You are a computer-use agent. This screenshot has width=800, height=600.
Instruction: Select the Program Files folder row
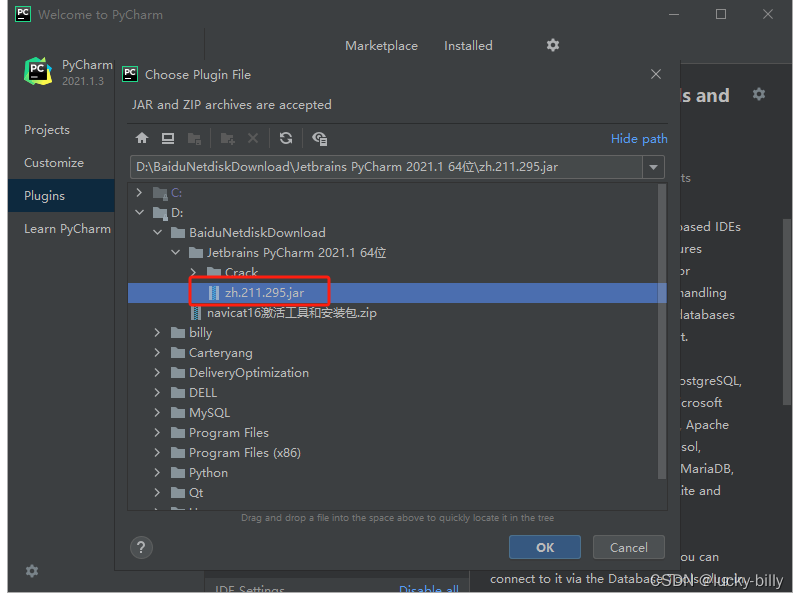(x=397, y=433)
